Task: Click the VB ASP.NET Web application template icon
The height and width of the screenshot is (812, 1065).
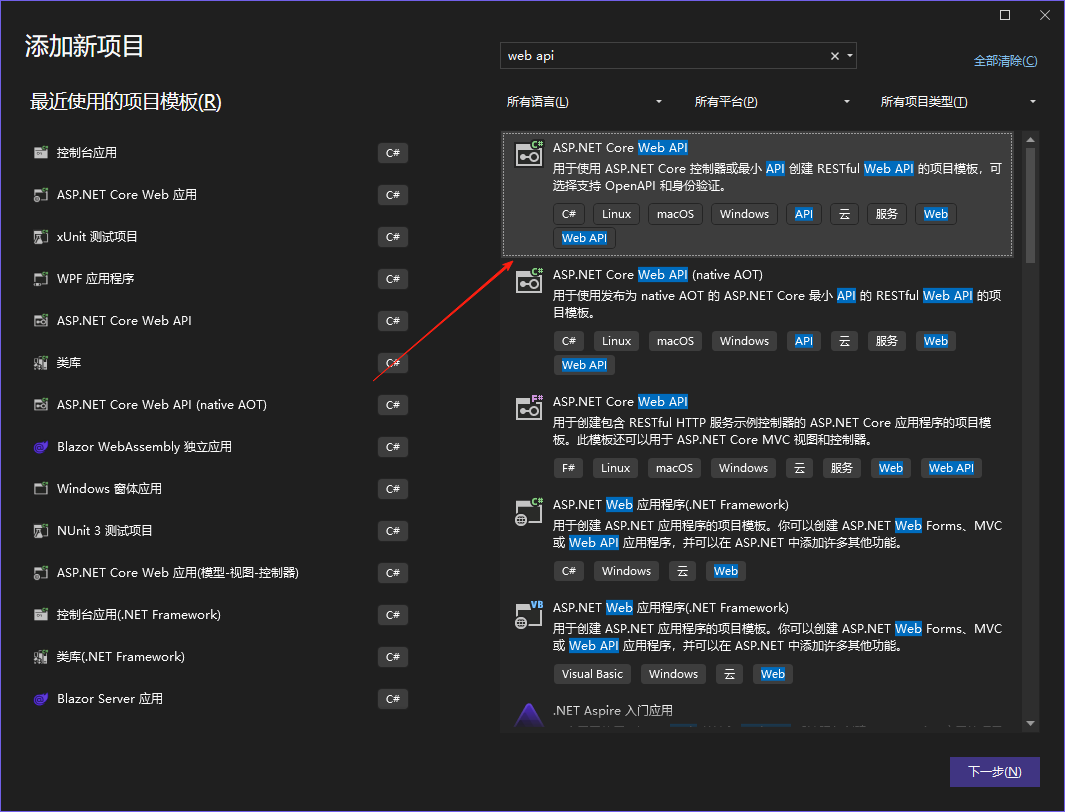Action: point(529,614)
